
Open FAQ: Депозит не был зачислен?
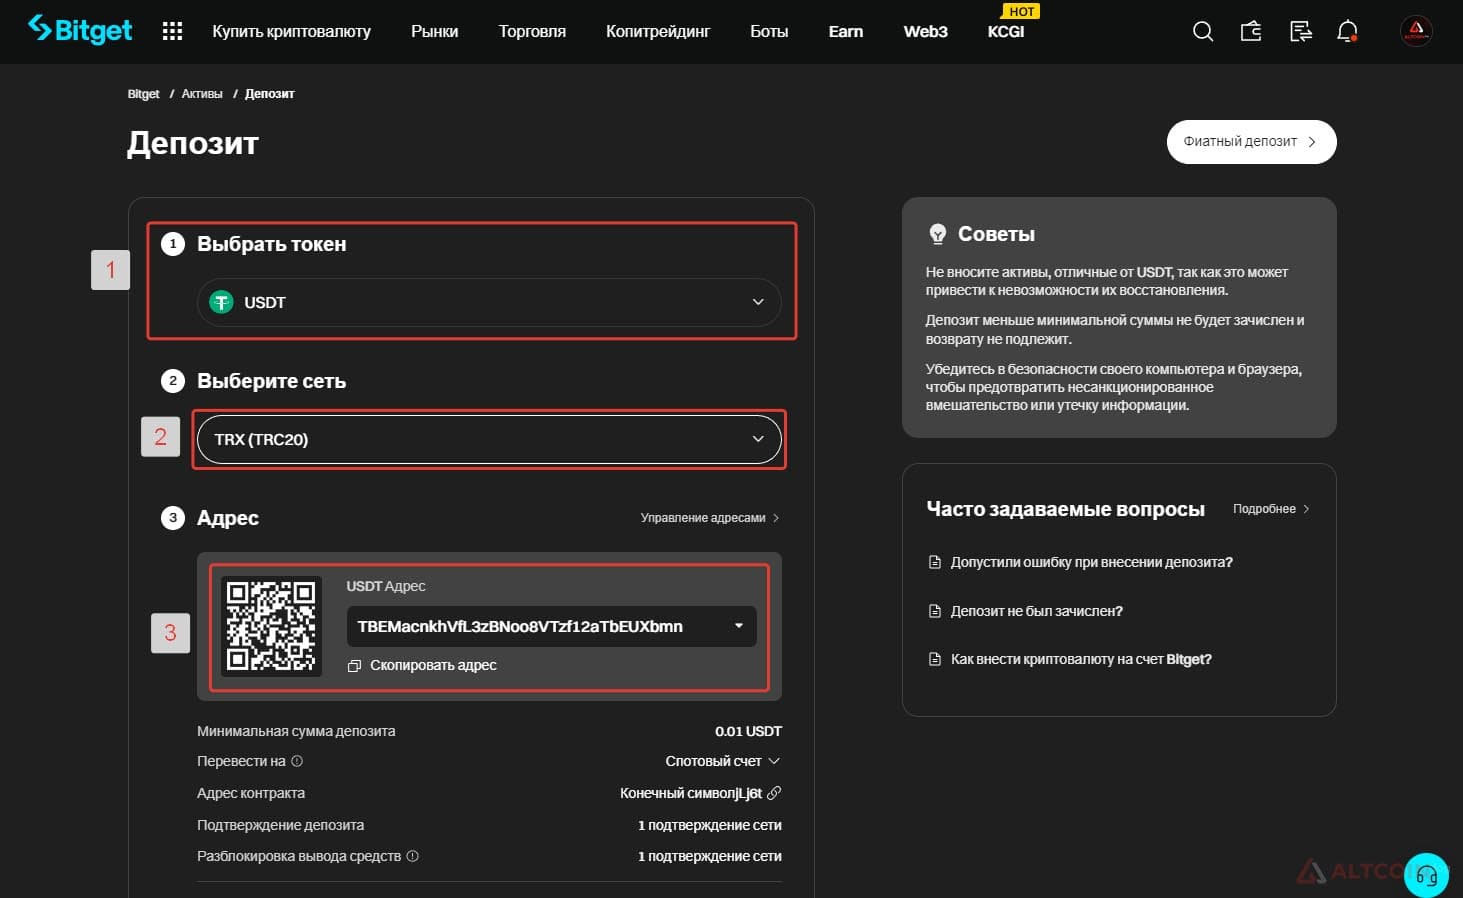coord(1036,611)
